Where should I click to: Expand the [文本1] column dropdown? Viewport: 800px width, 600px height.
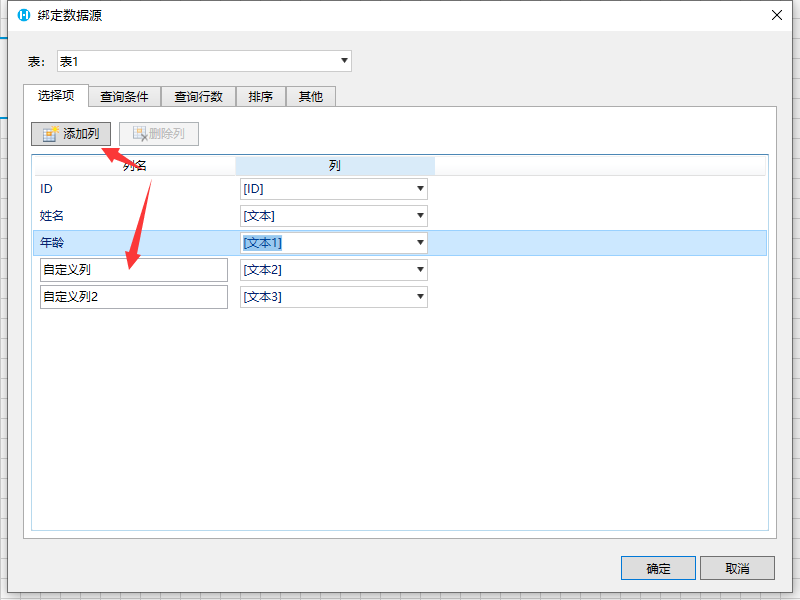pyautogui.click(x=420, y=243)
